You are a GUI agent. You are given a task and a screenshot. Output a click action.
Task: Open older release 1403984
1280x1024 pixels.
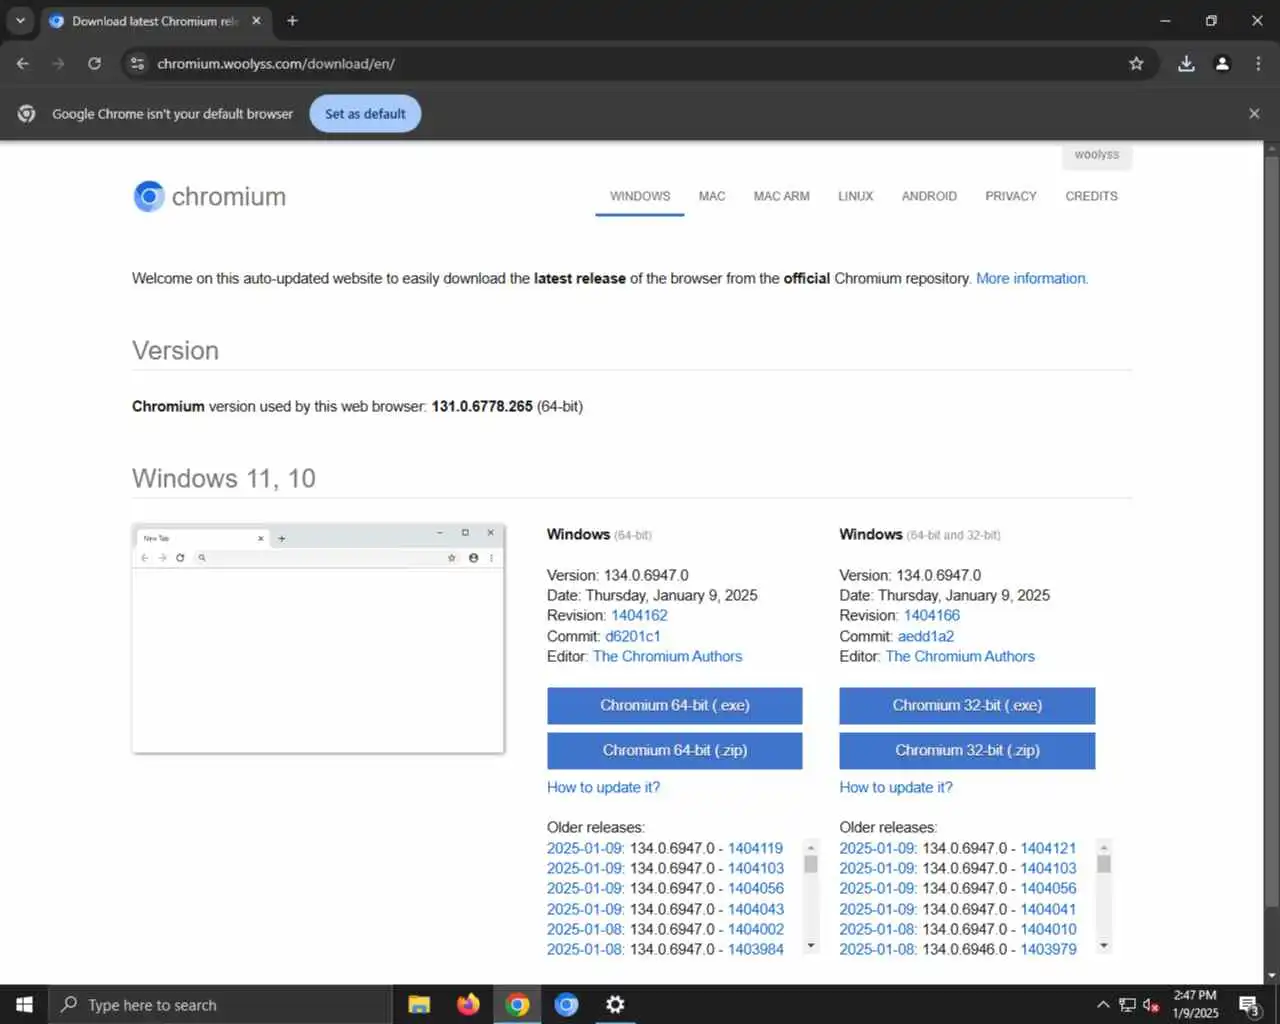(x=755, y=949)
